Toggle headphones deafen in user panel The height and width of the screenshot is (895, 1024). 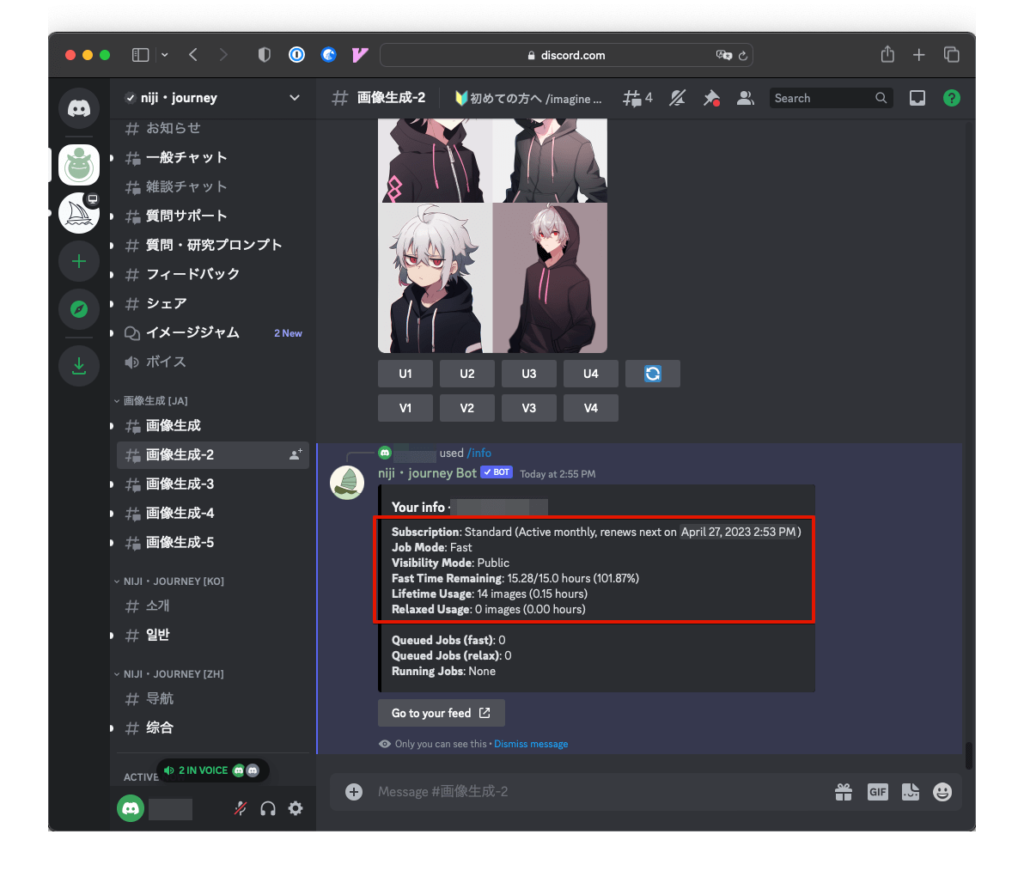[x=268, y=809]
